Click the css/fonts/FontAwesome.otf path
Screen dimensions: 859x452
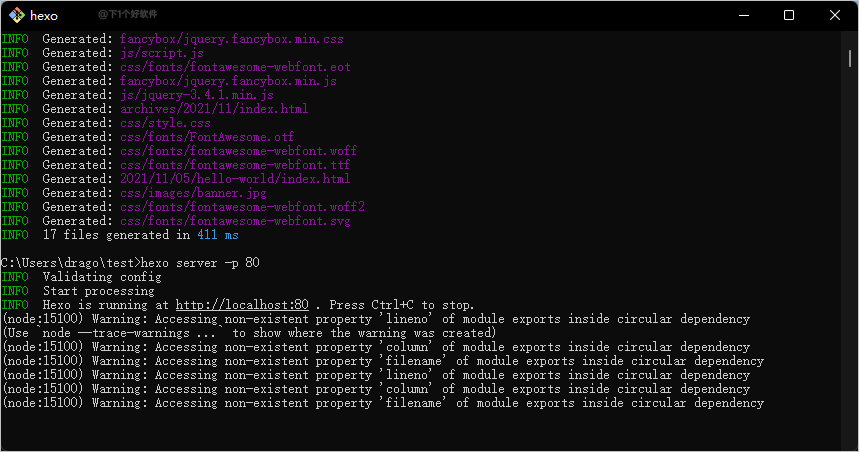pos(207,137)
